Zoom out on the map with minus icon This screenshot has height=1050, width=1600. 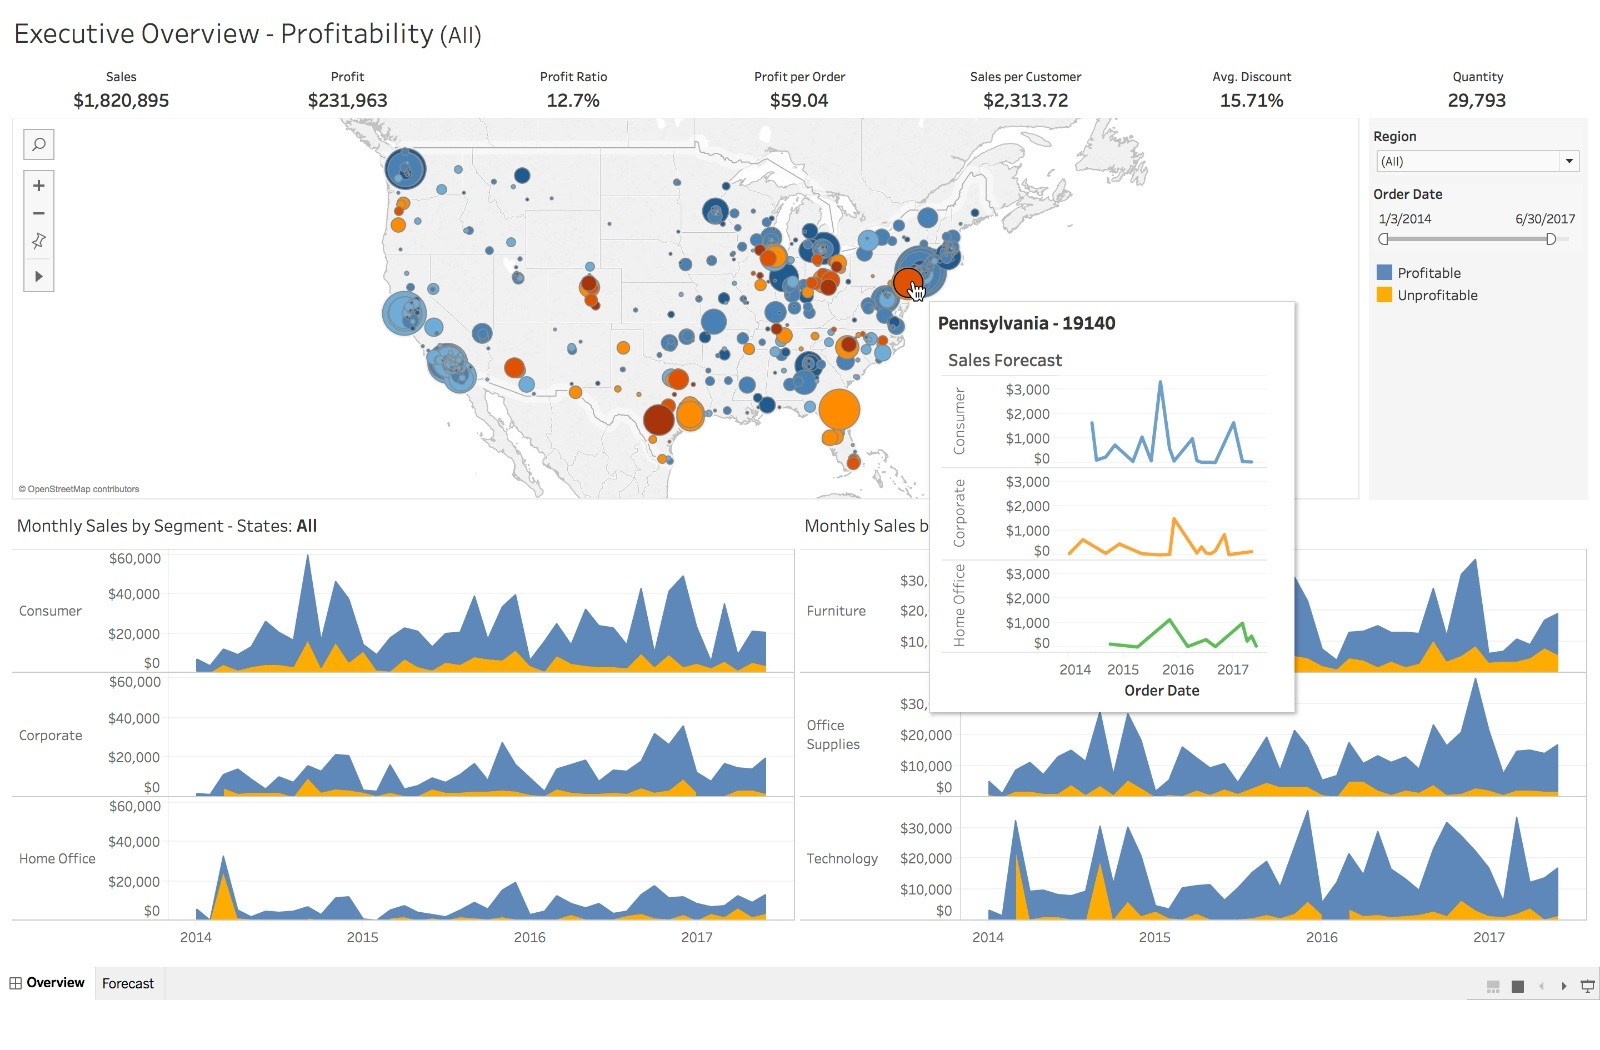point(38,213)
